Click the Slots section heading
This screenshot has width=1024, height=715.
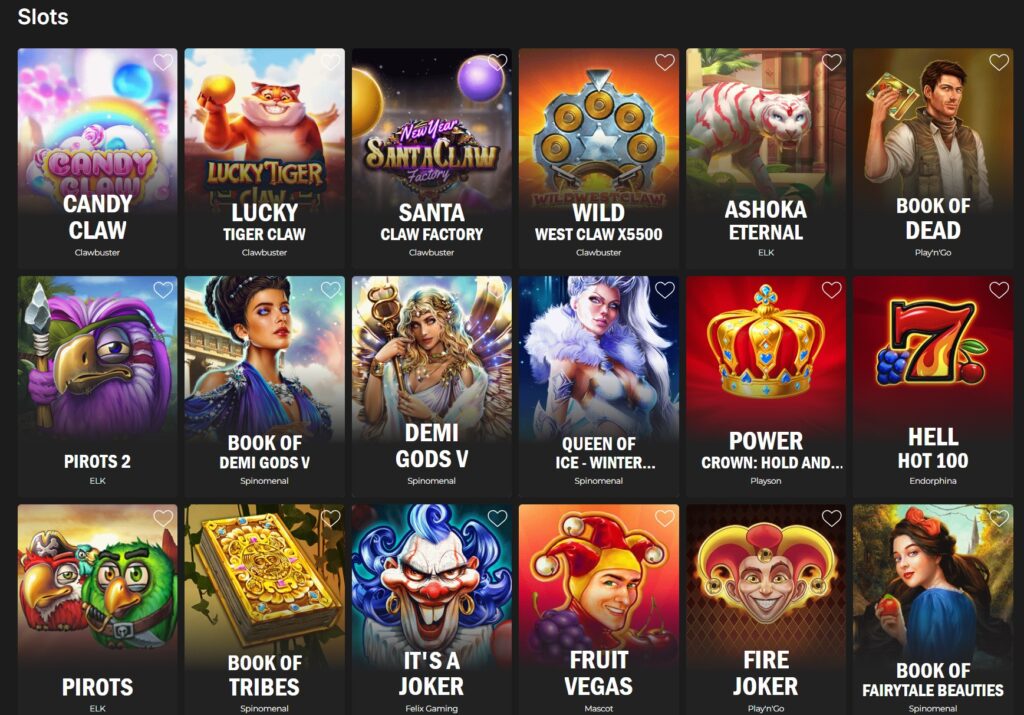tap(43, 16)
